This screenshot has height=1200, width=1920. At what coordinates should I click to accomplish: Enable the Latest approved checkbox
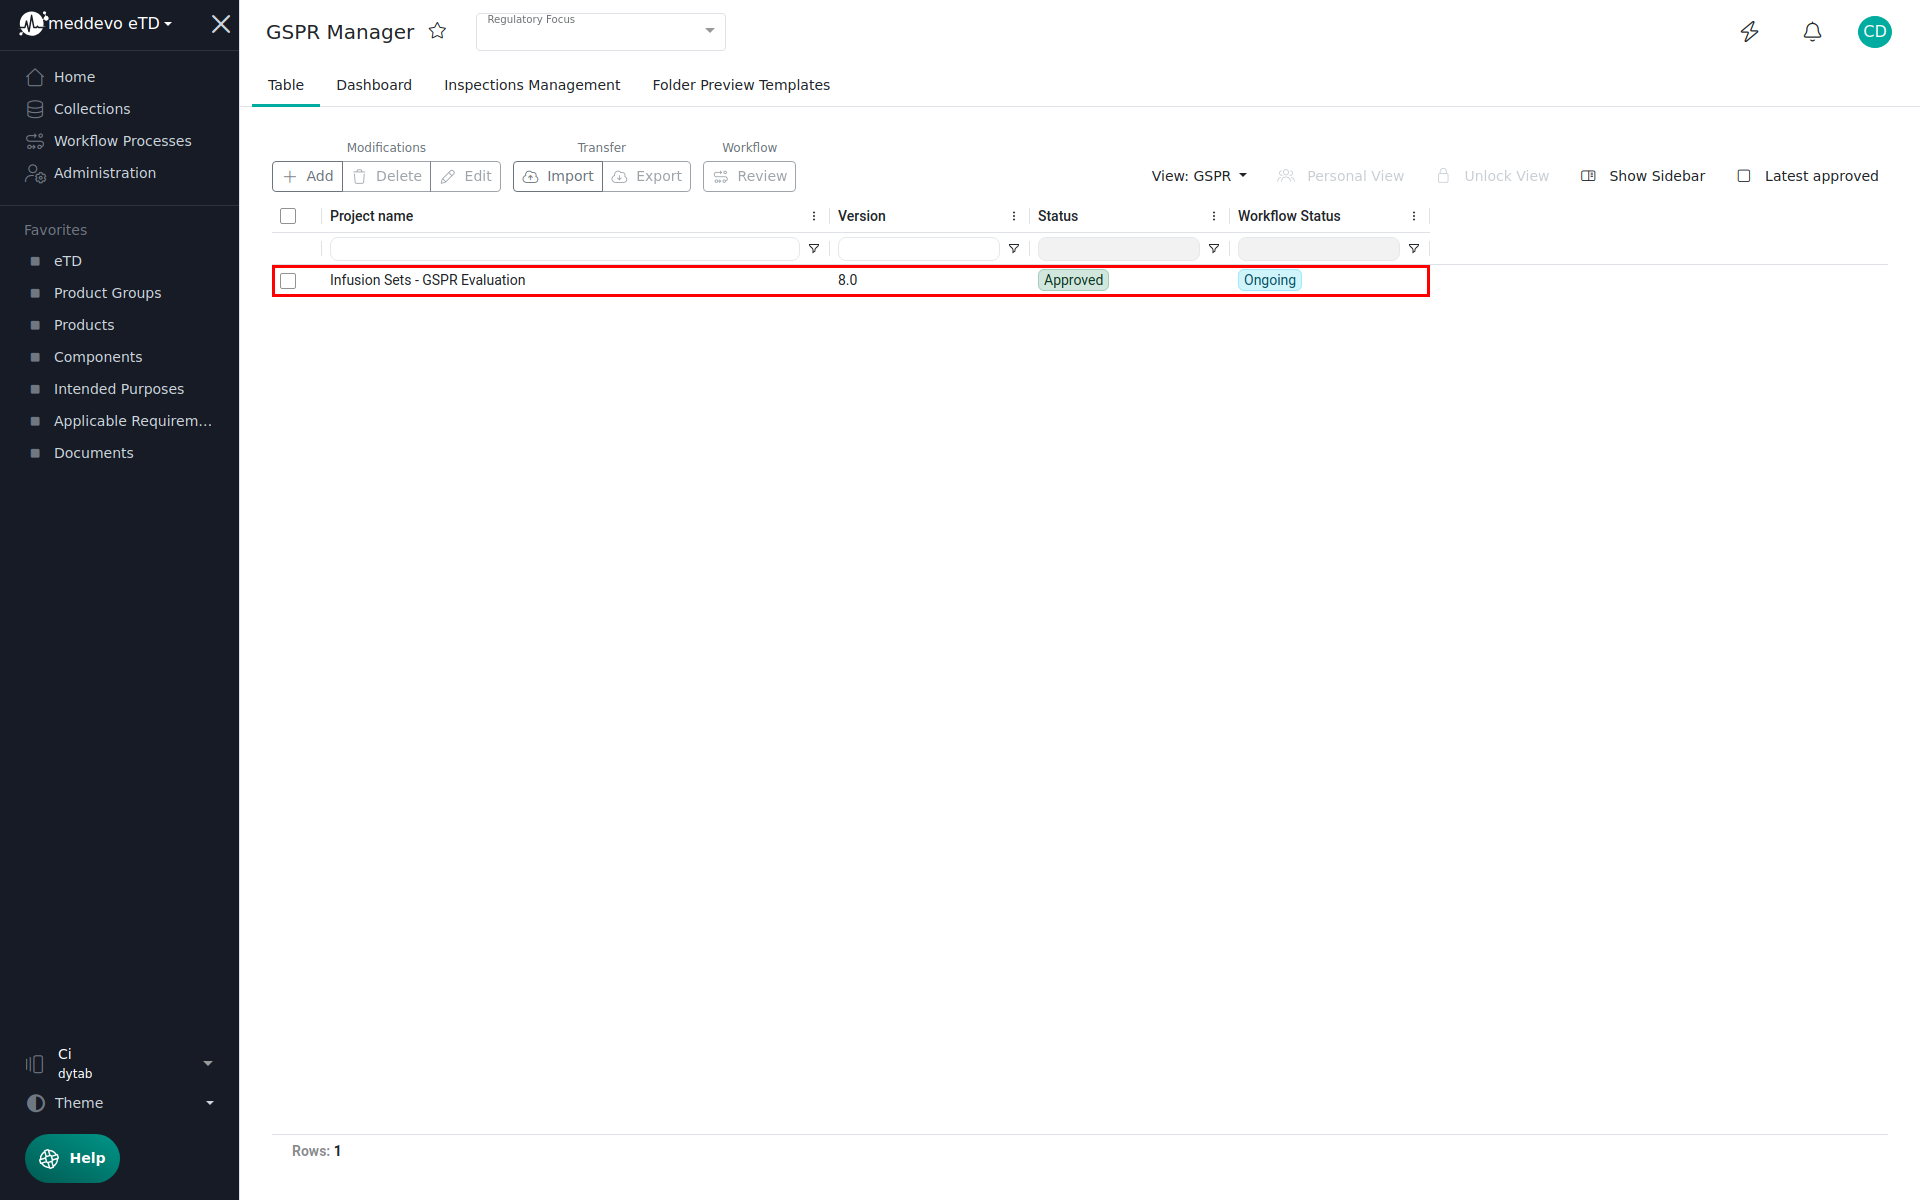pyautogui.click(x=1744, y=176)
